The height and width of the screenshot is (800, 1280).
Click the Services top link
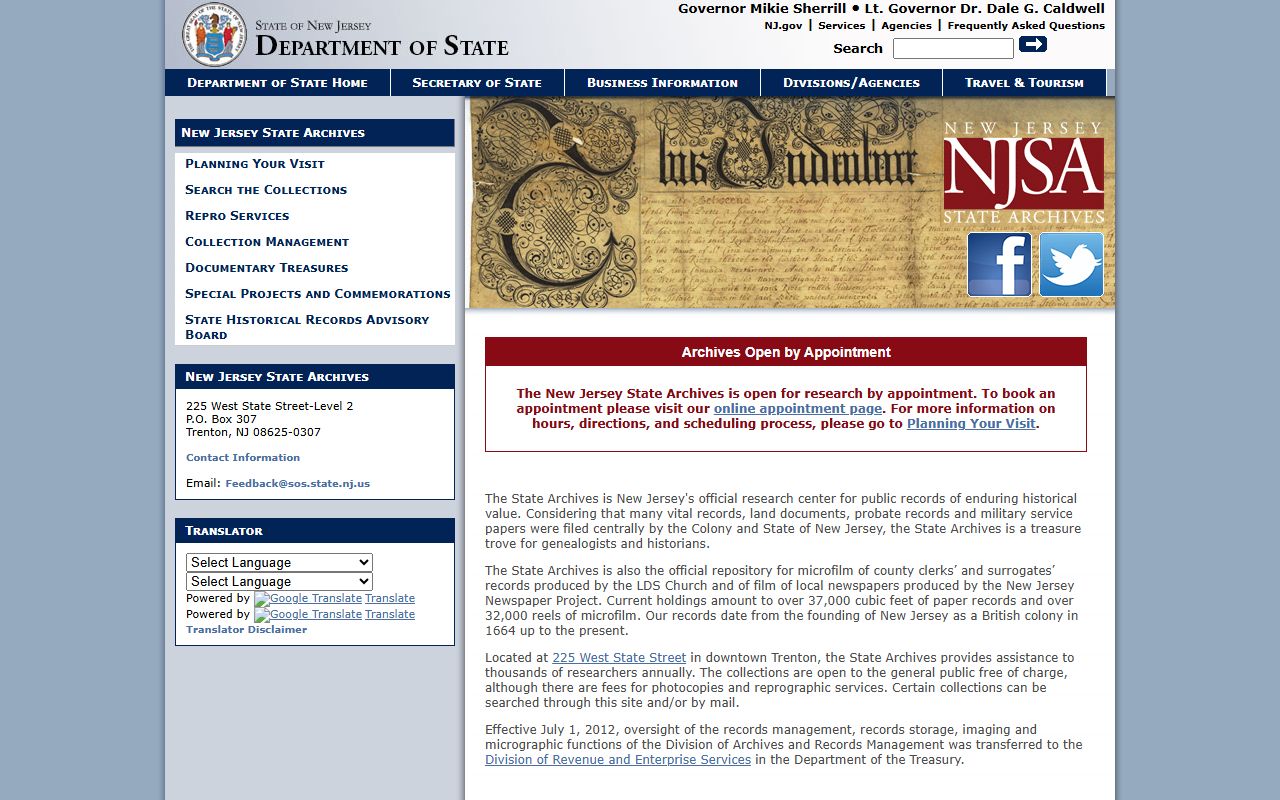pyautogui.click(x=842, y=26)
